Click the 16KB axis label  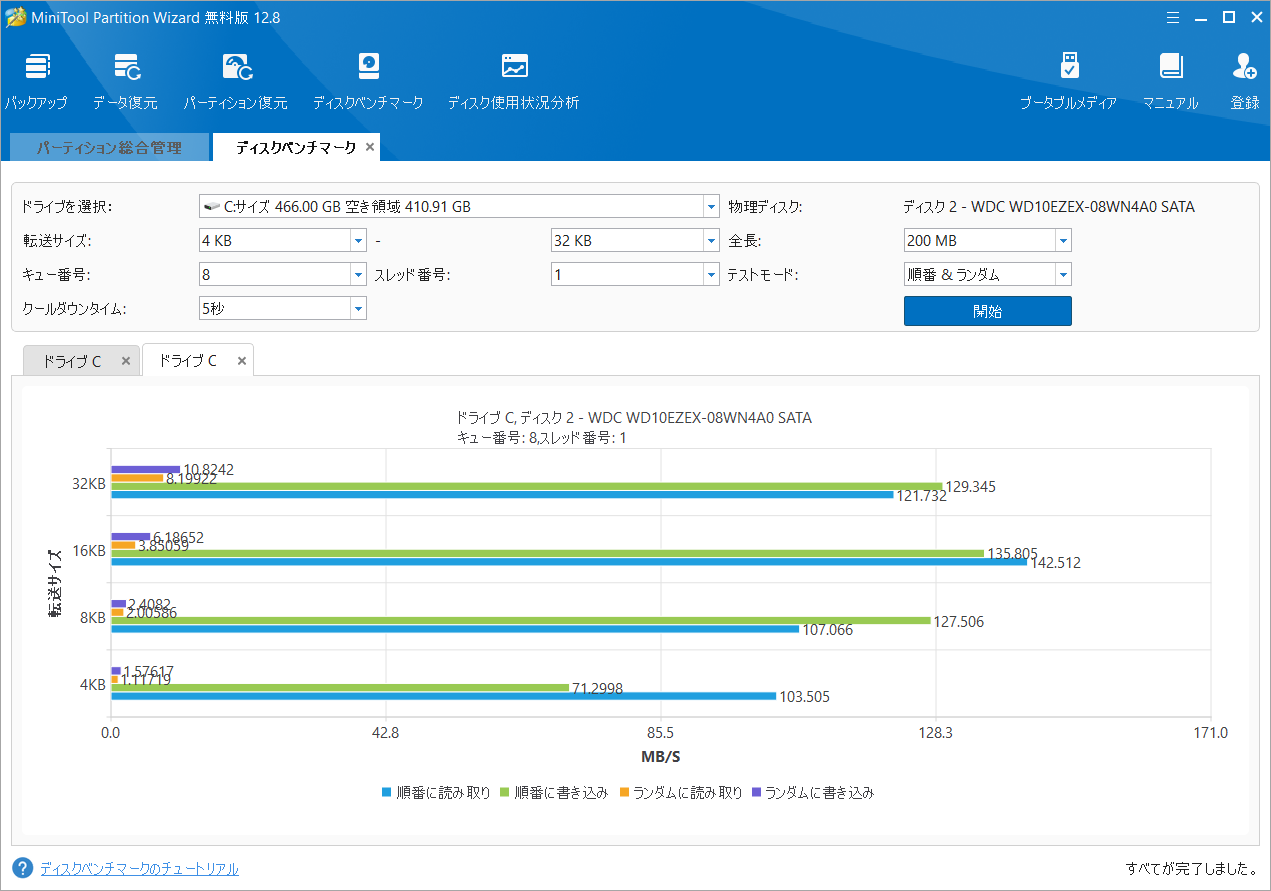coord(90,550)
